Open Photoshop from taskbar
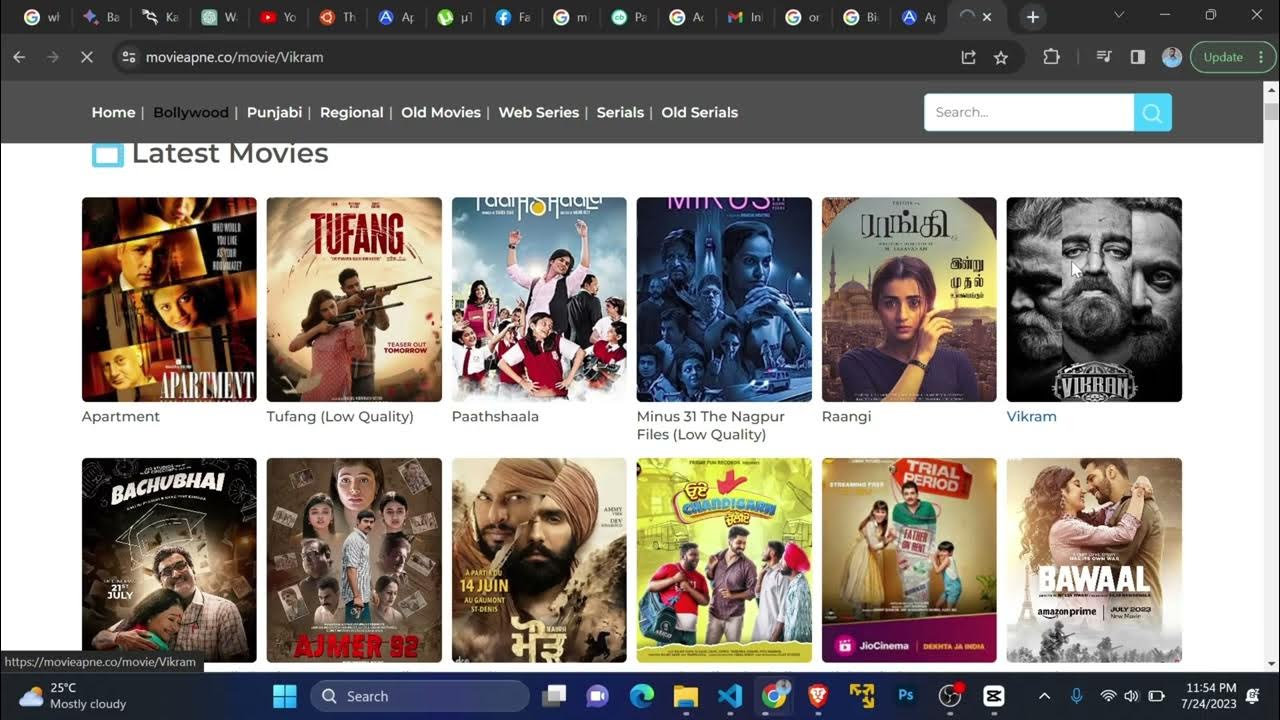The height and width of the screenshot is (720, 1280). 906,696
